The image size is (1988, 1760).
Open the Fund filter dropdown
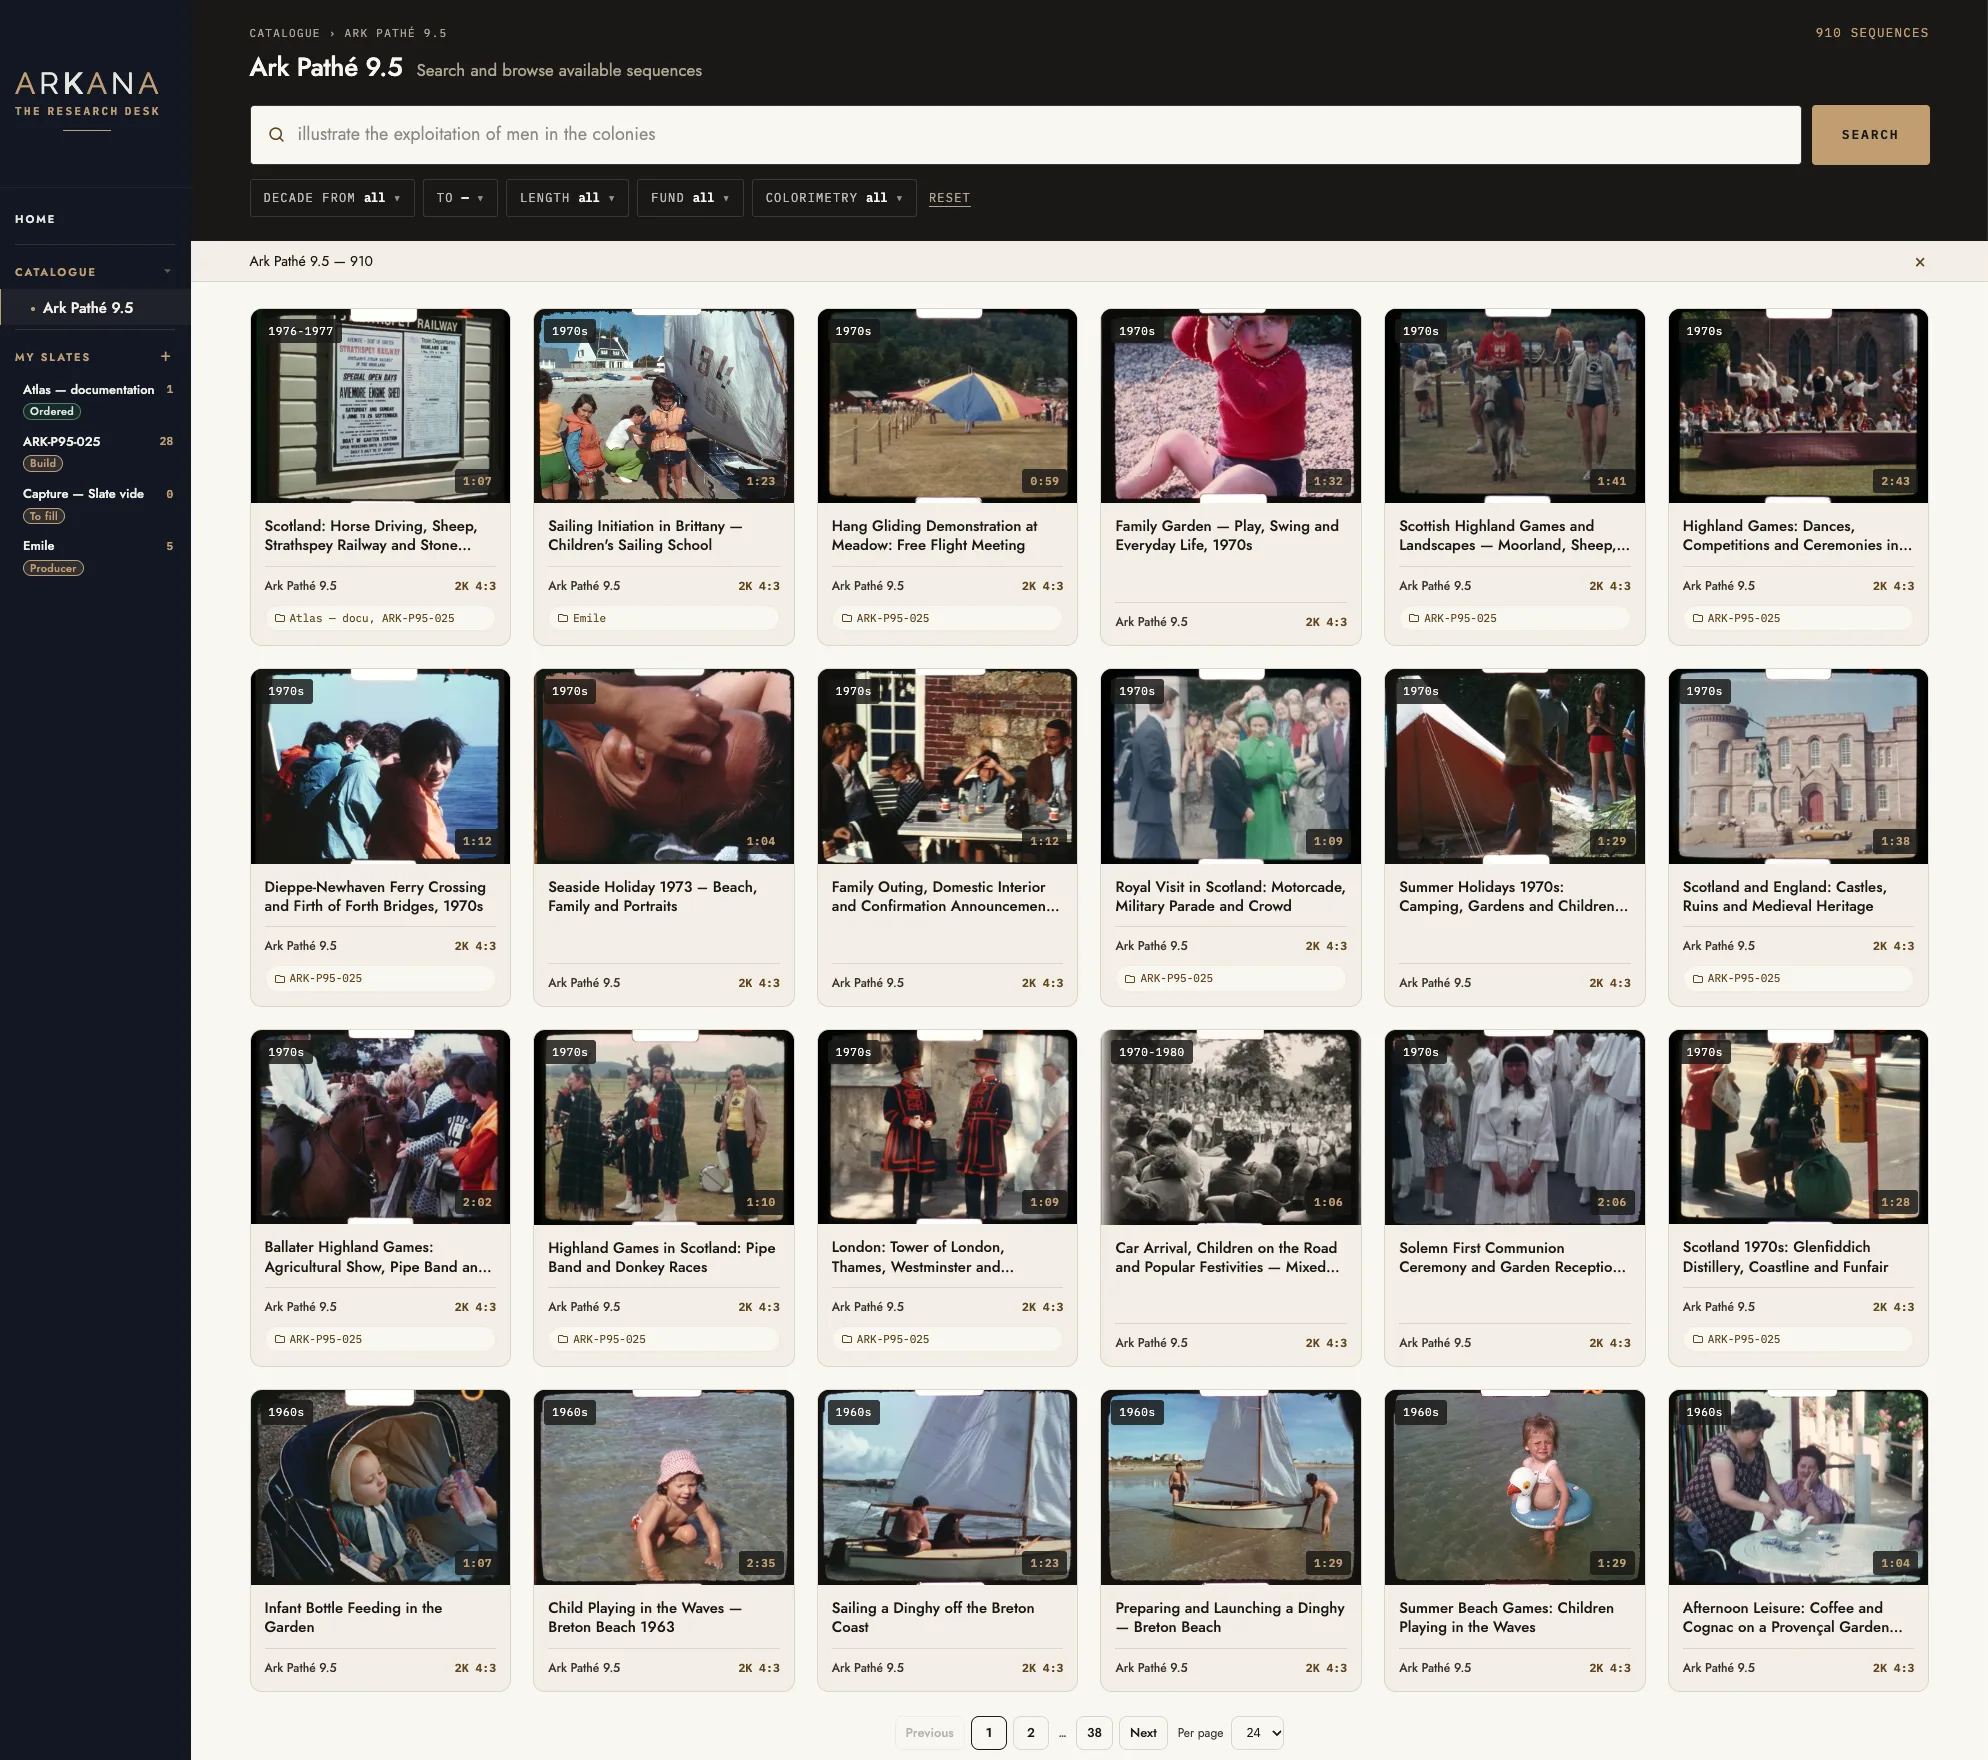point(690,198)
